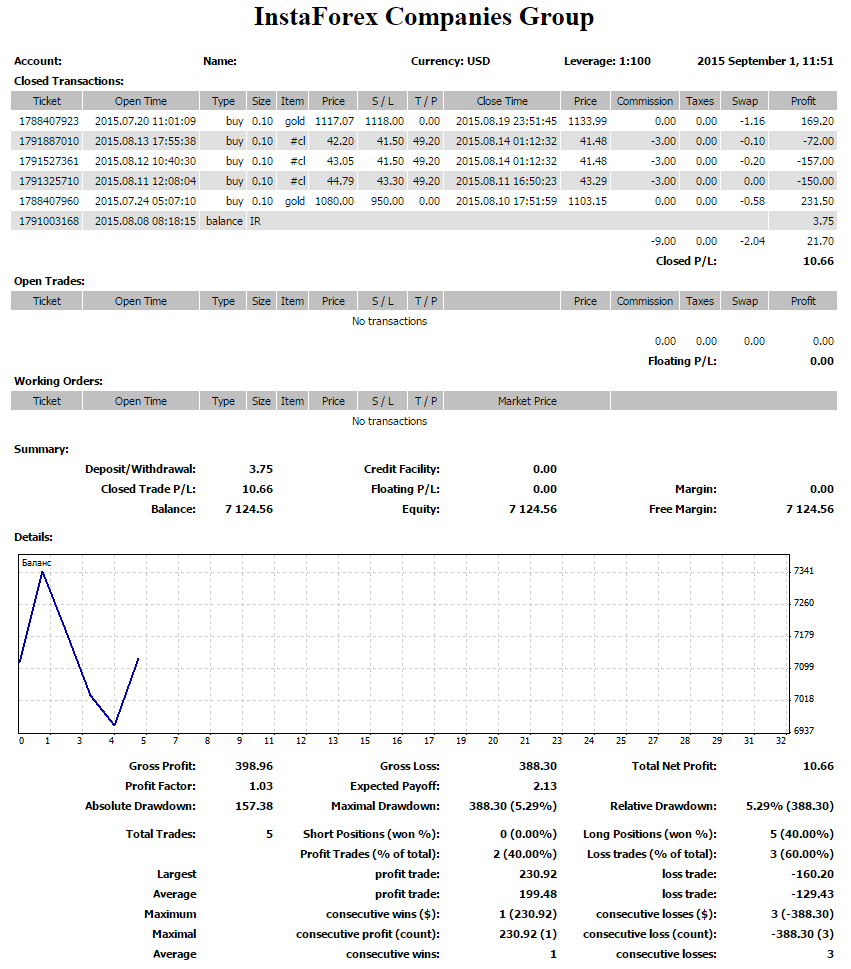Click the profit value -72.00
Image resolution: width=851 pixels, height=969 pixels.
point(819,141)
